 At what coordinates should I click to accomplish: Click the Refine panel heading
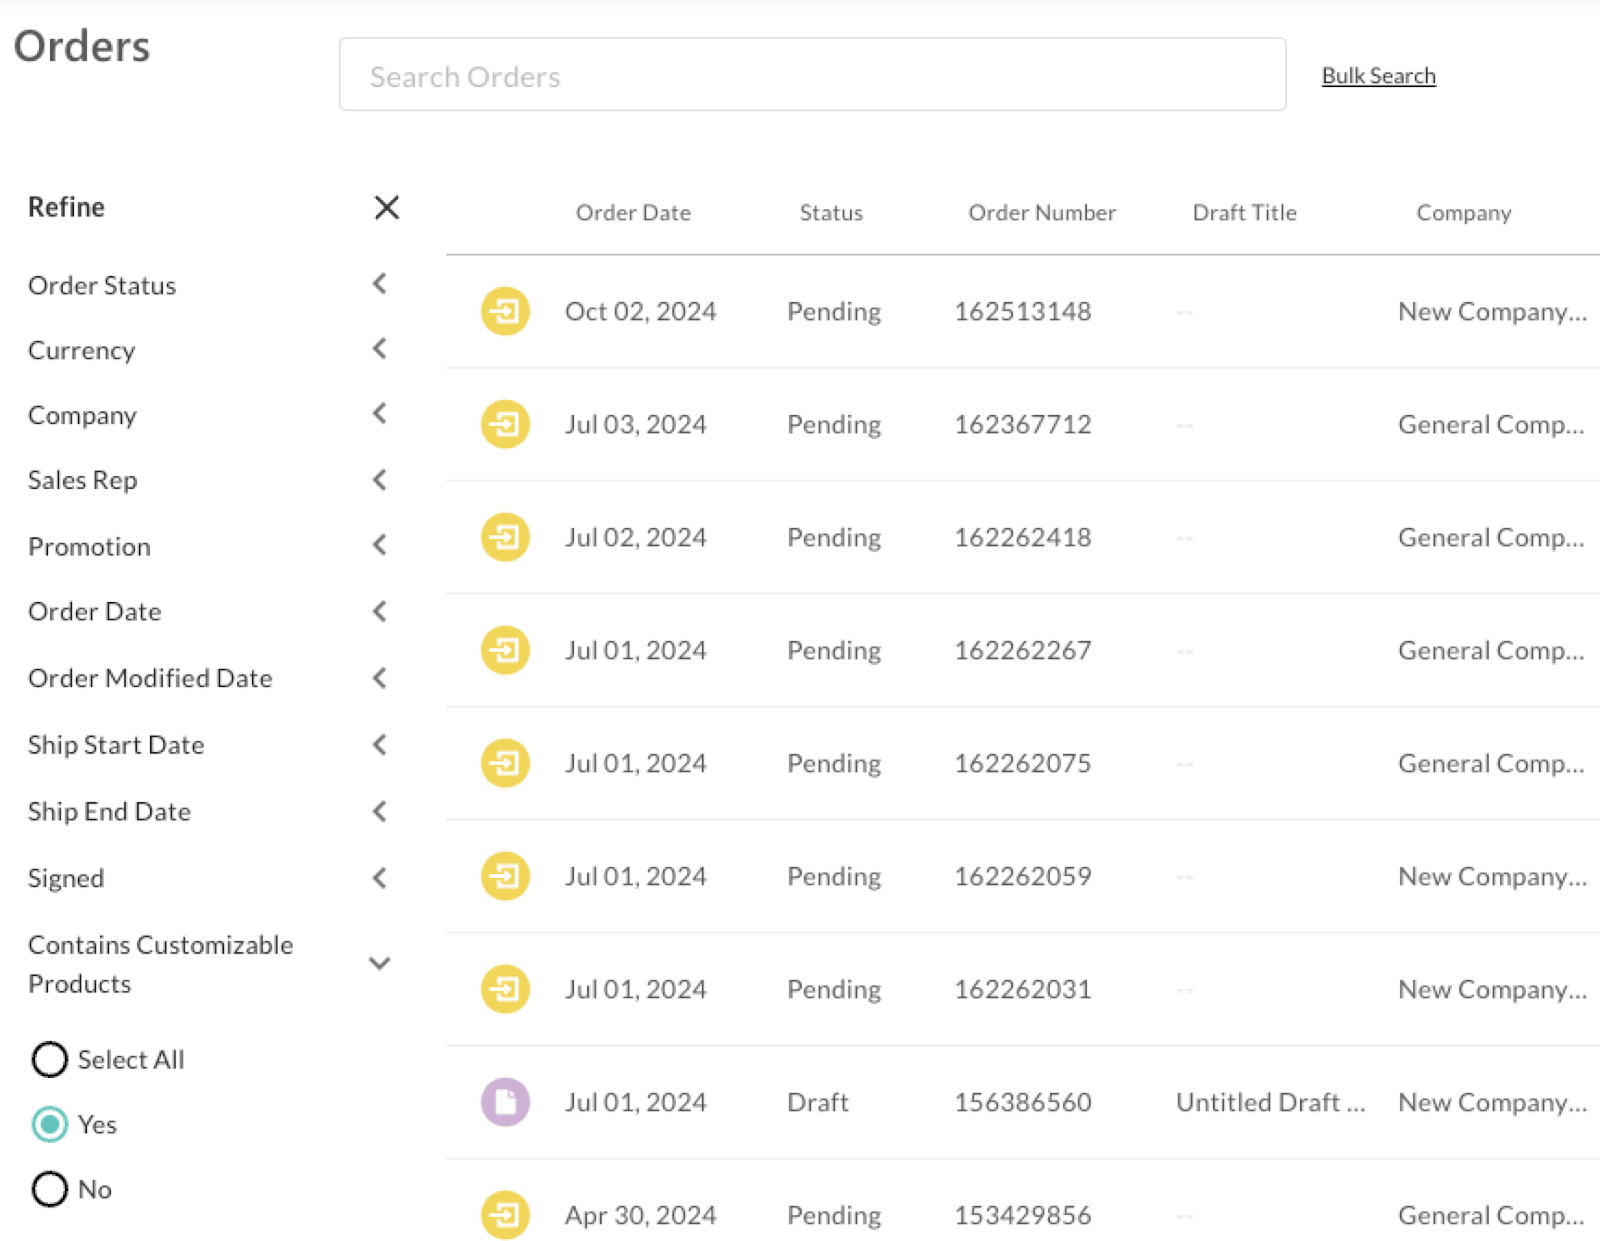(x=66, y=207)
